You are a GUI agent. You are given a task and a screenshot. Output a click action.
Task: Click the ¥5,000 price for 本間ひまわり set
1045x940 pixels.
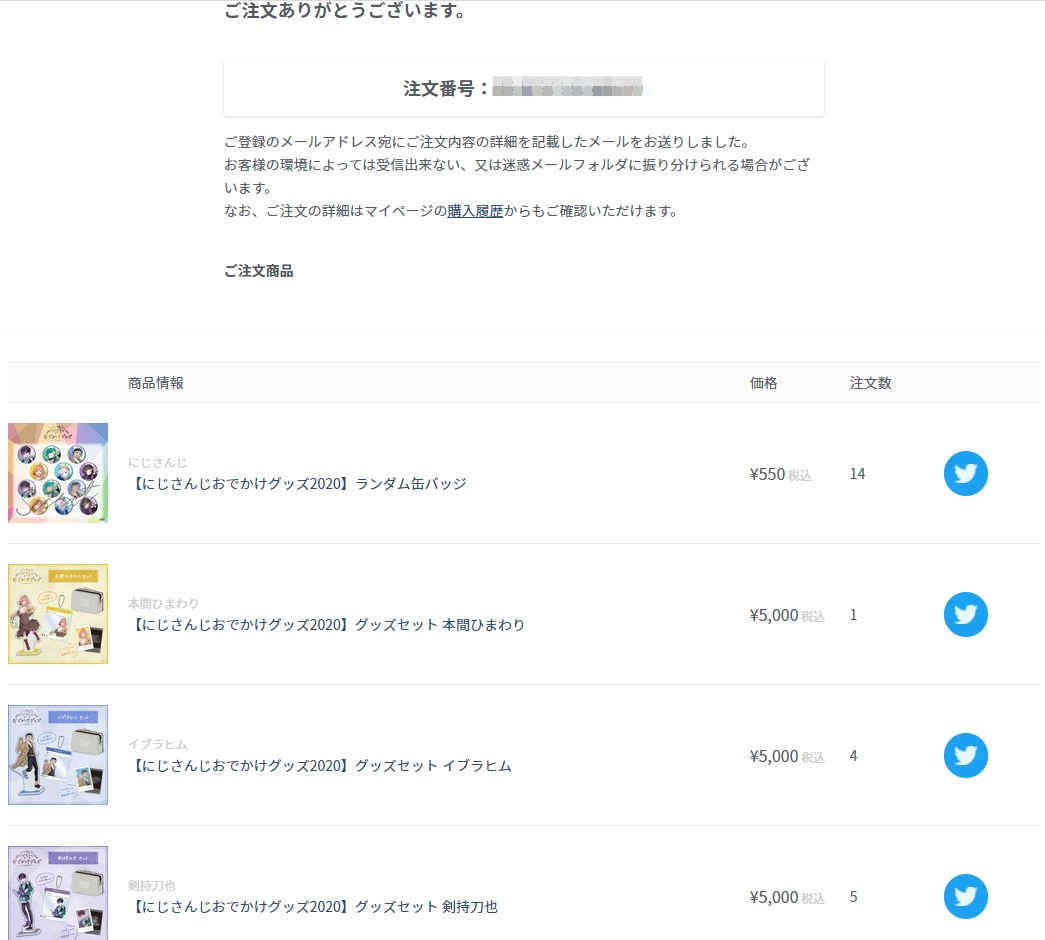(774, 615)
